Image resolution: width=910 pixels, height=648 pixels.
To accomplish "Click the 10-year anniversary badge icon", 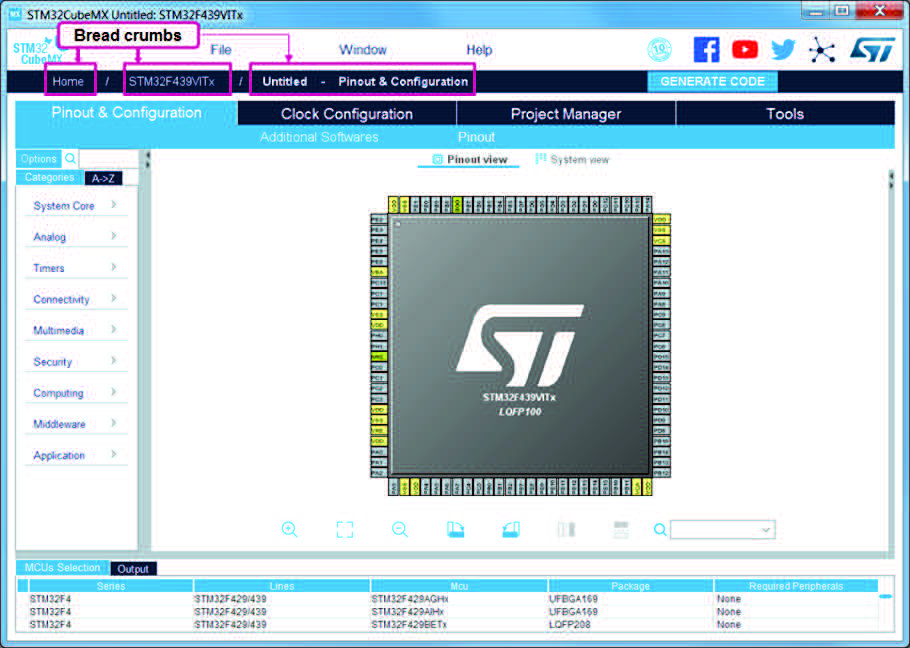I will [659, 50].
